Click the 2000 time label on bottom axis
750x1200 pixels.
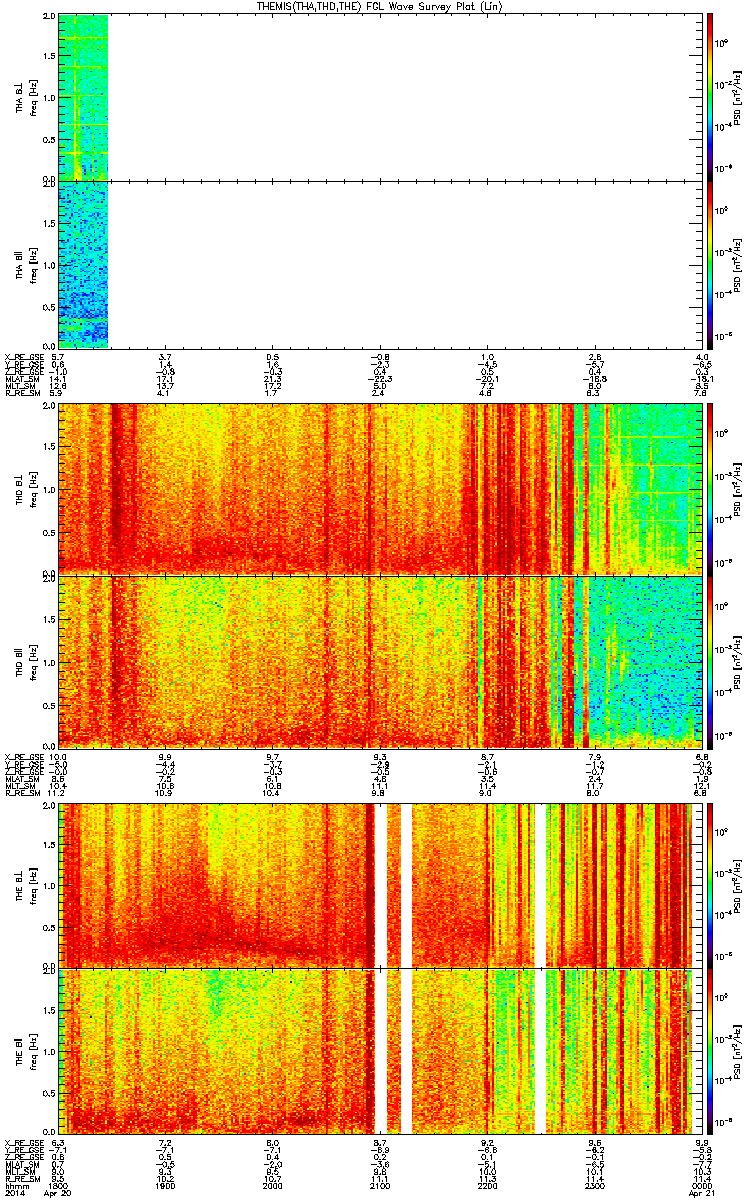274,1187
